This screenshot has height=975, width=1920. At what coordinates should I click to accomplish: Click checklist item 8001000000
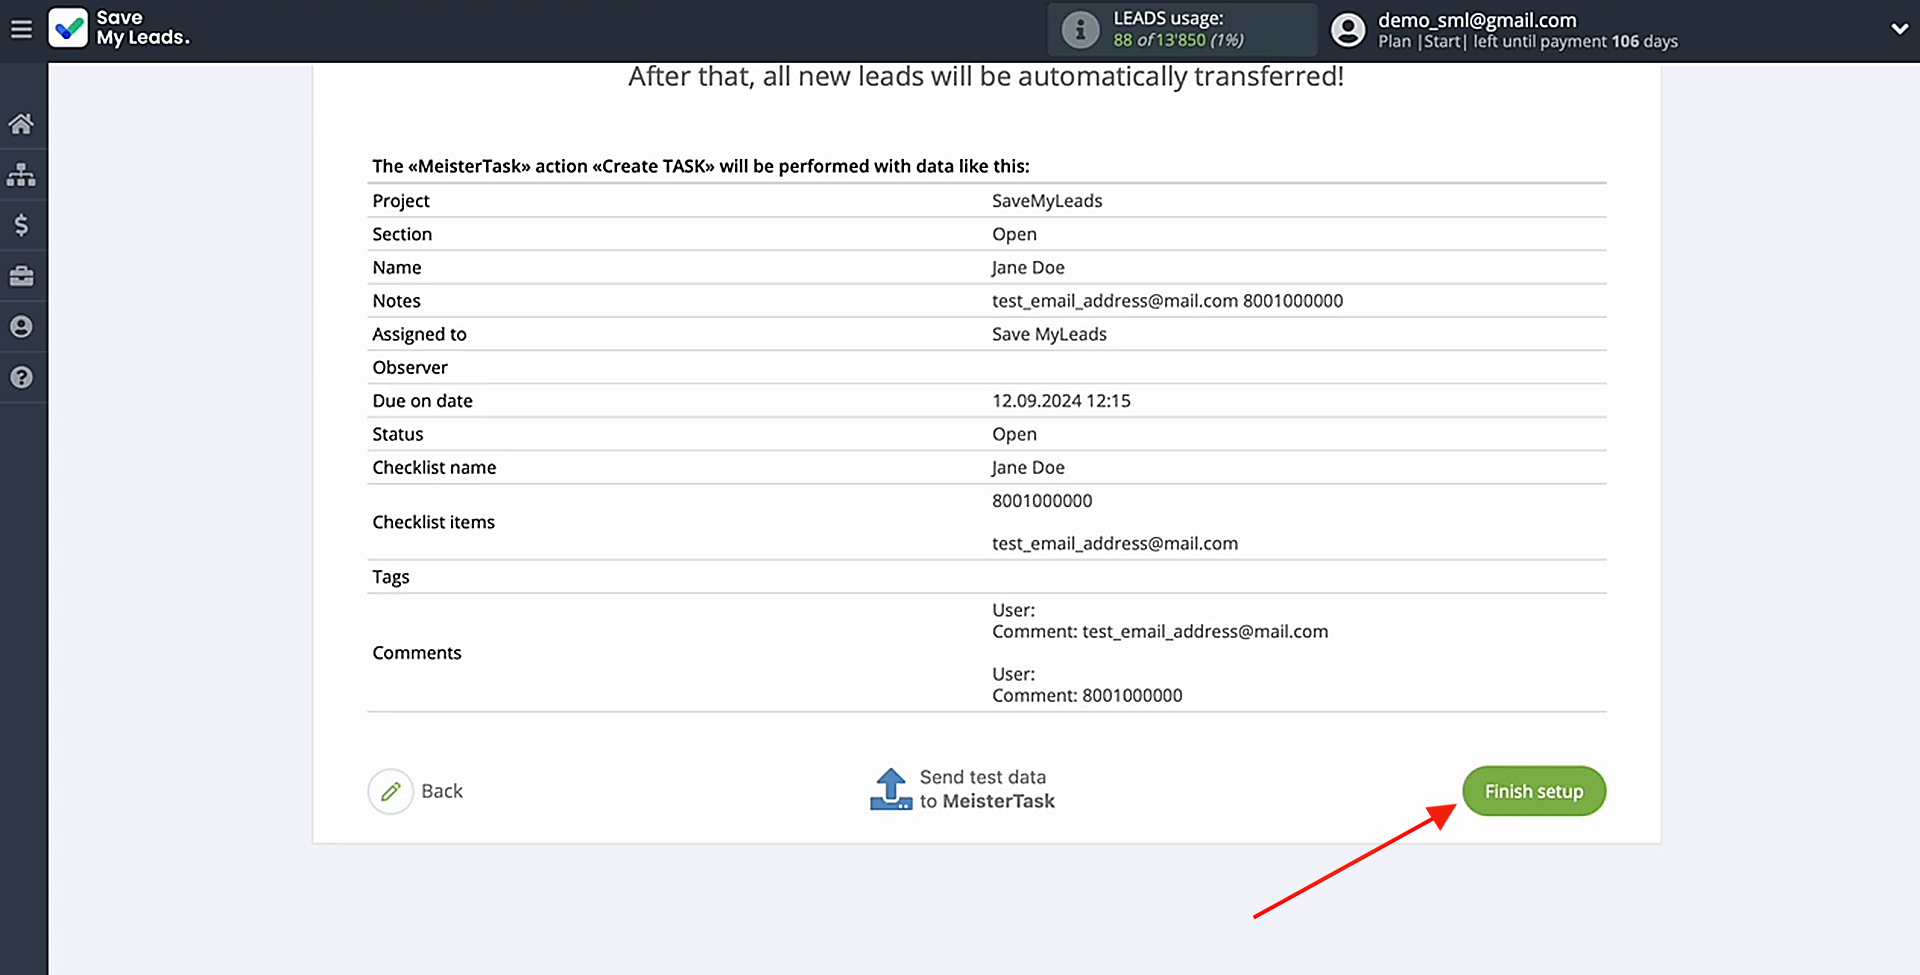1042,501
